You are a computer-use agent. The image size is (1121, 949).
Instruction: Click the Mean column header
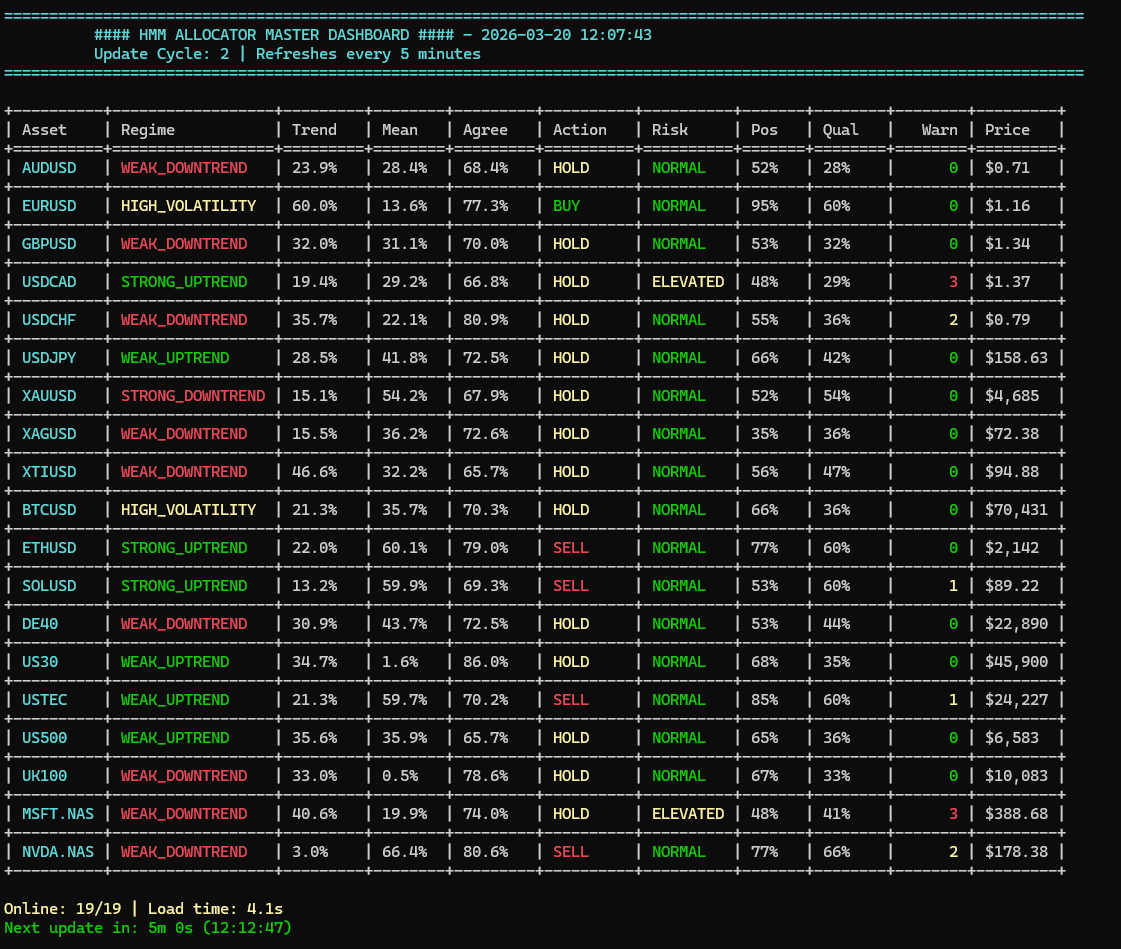tap(400, 130)
